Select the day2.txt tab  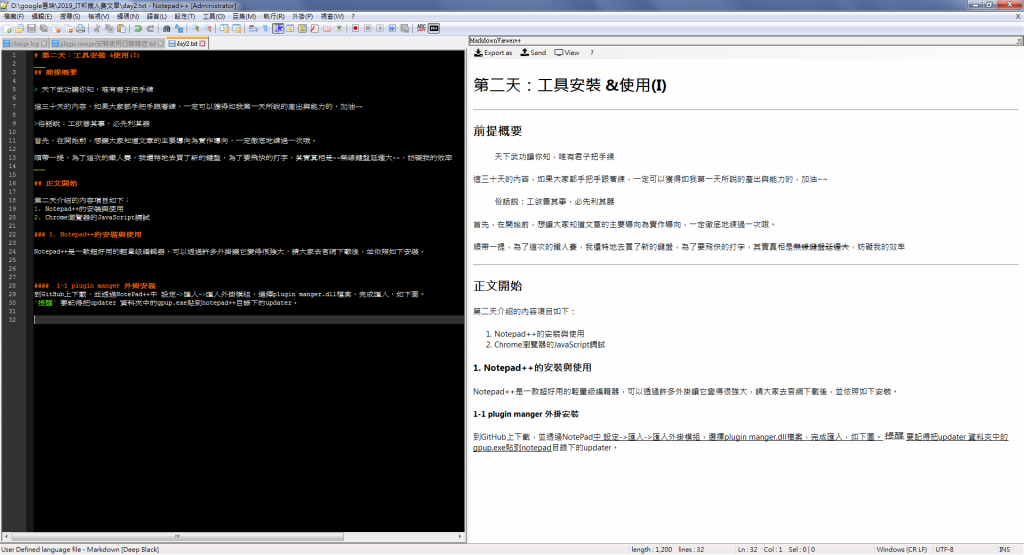[187, 44]
